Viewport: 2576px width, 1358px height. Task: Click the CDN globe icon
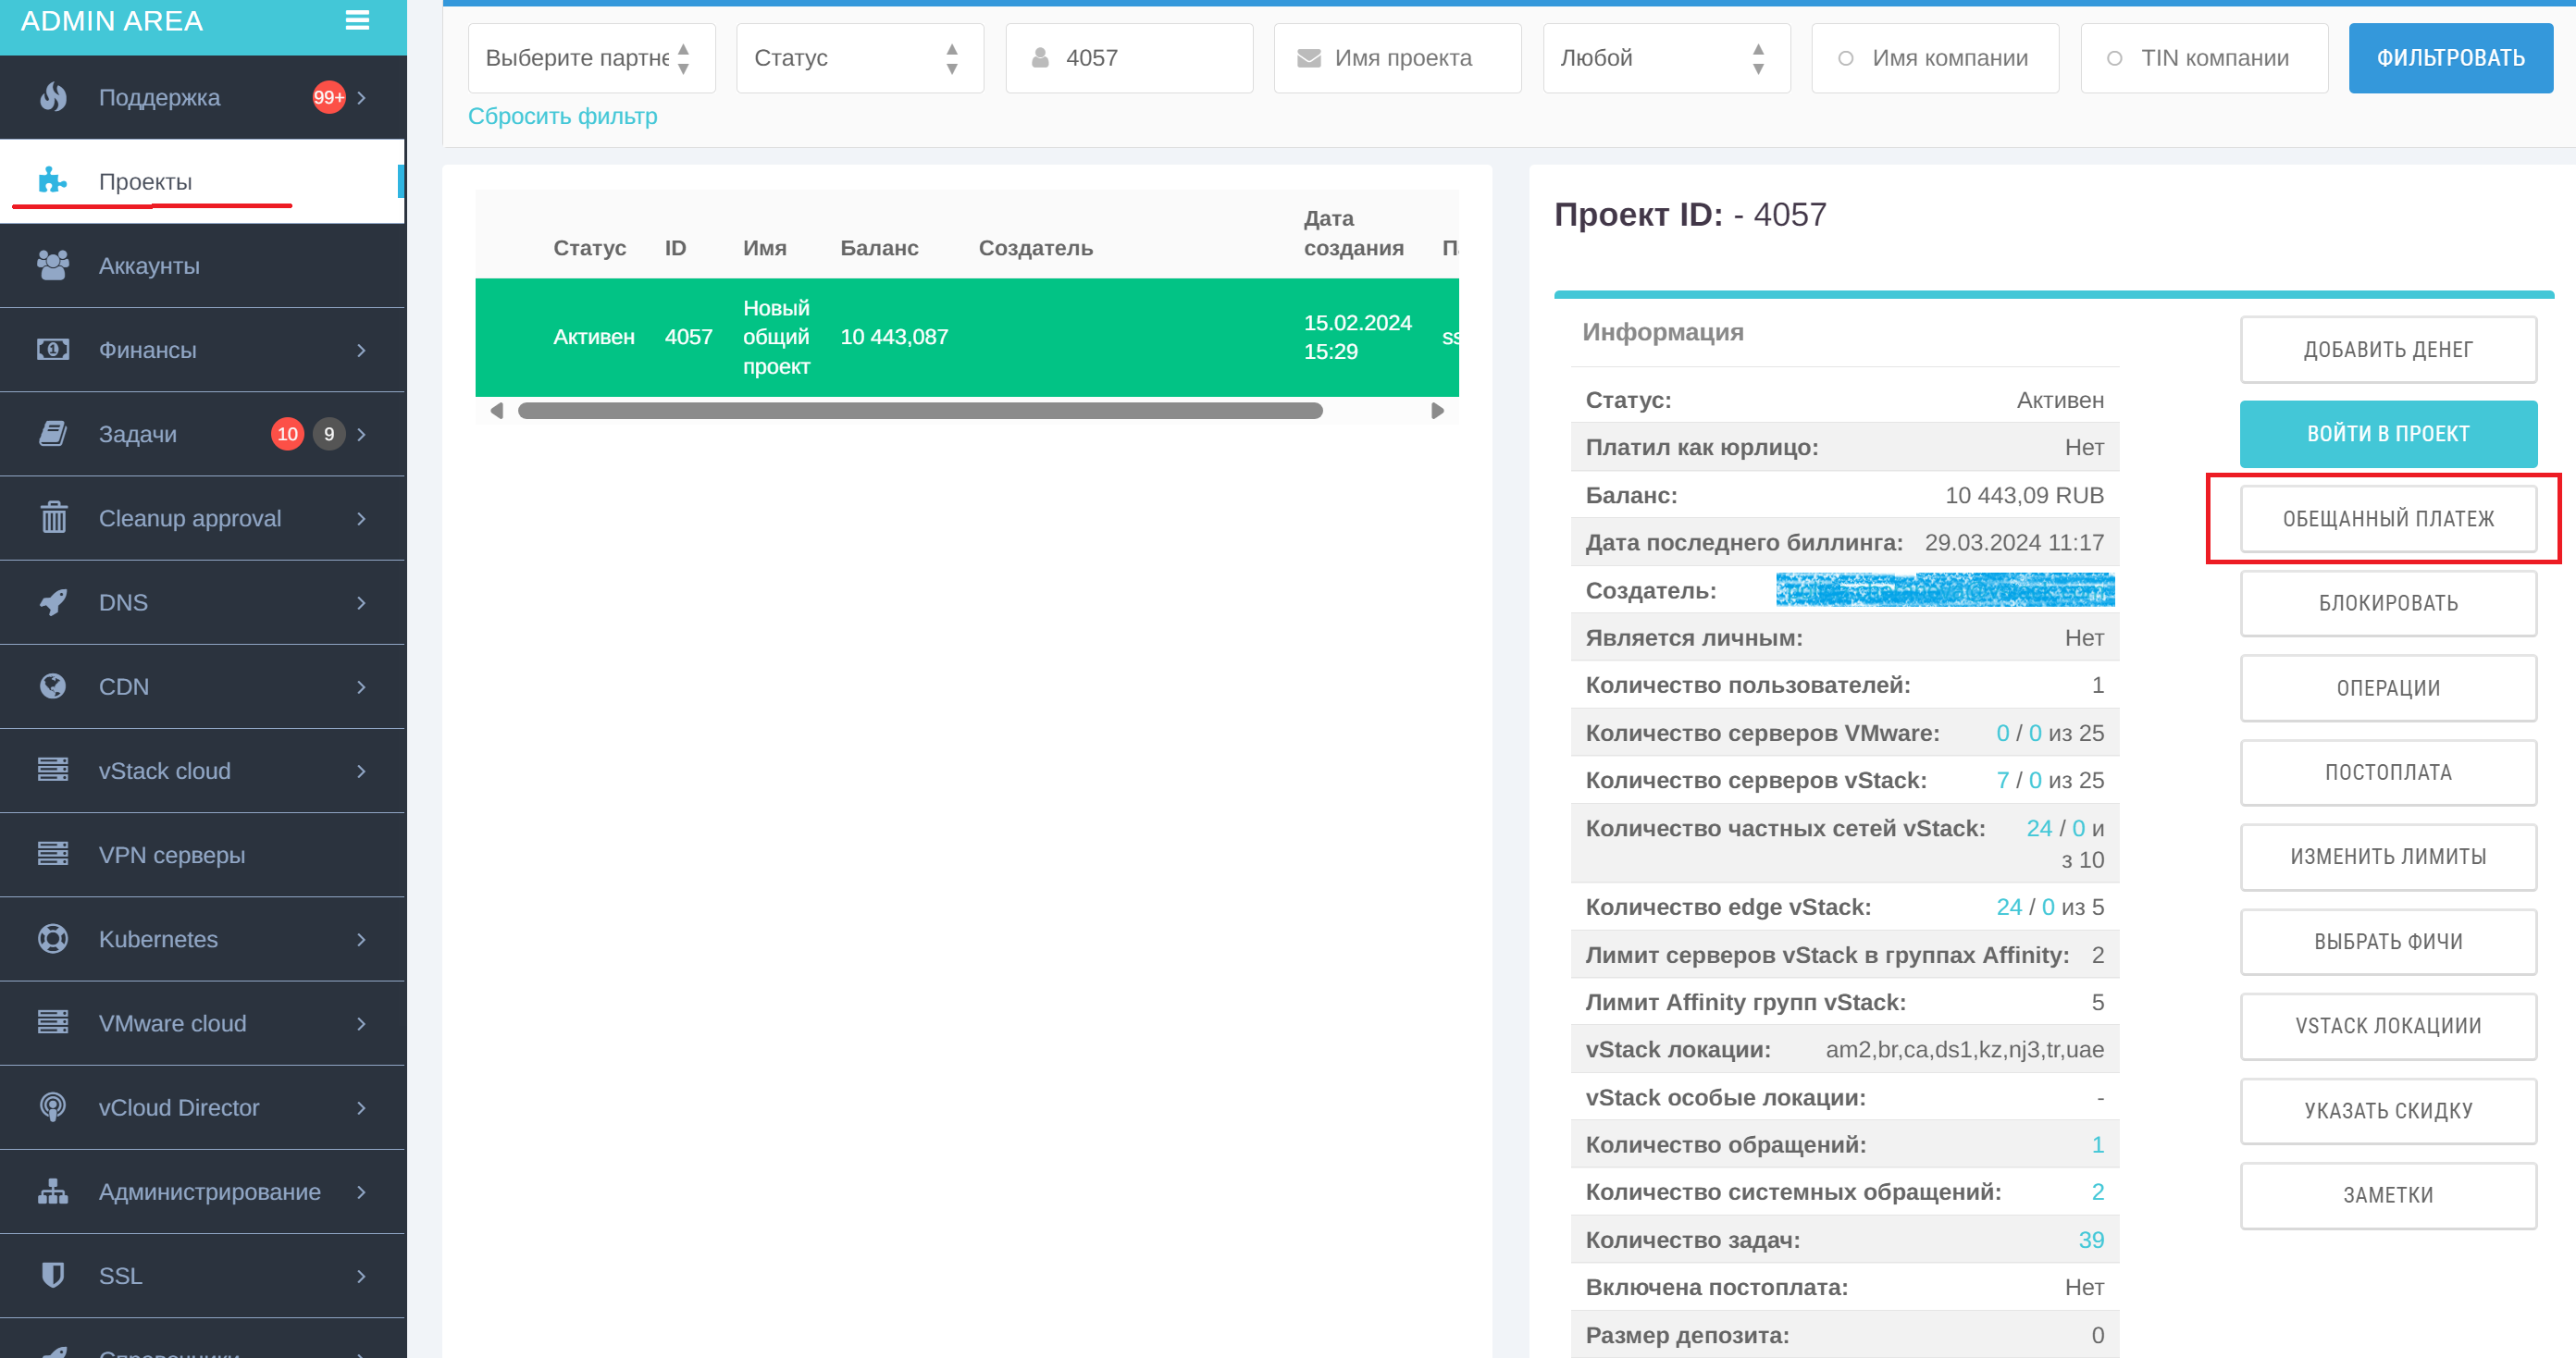(x=53, y=686)
